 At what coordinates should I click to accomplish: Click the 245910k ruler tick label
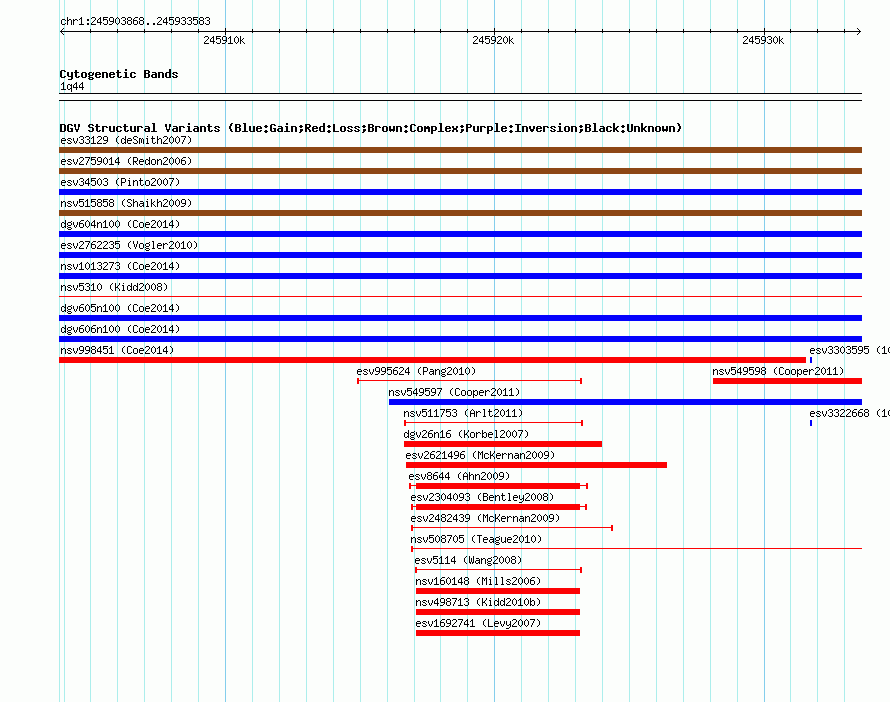click(x=224, y=40)
